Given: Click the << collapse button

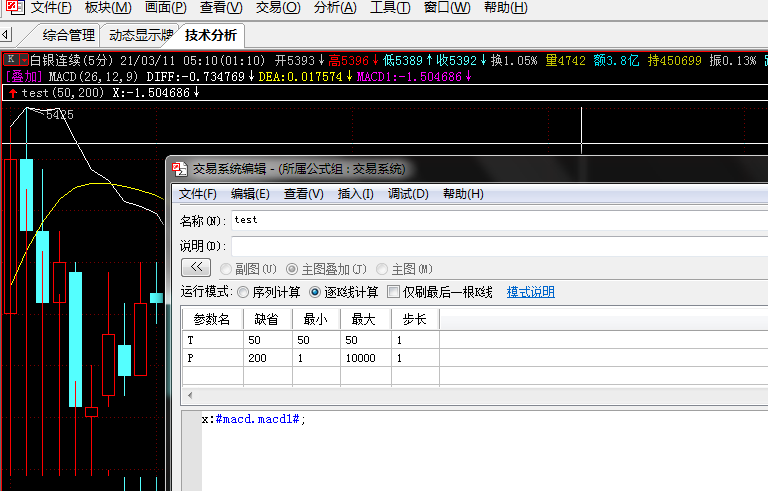Looking at the screenshot, I should (196, 268).
